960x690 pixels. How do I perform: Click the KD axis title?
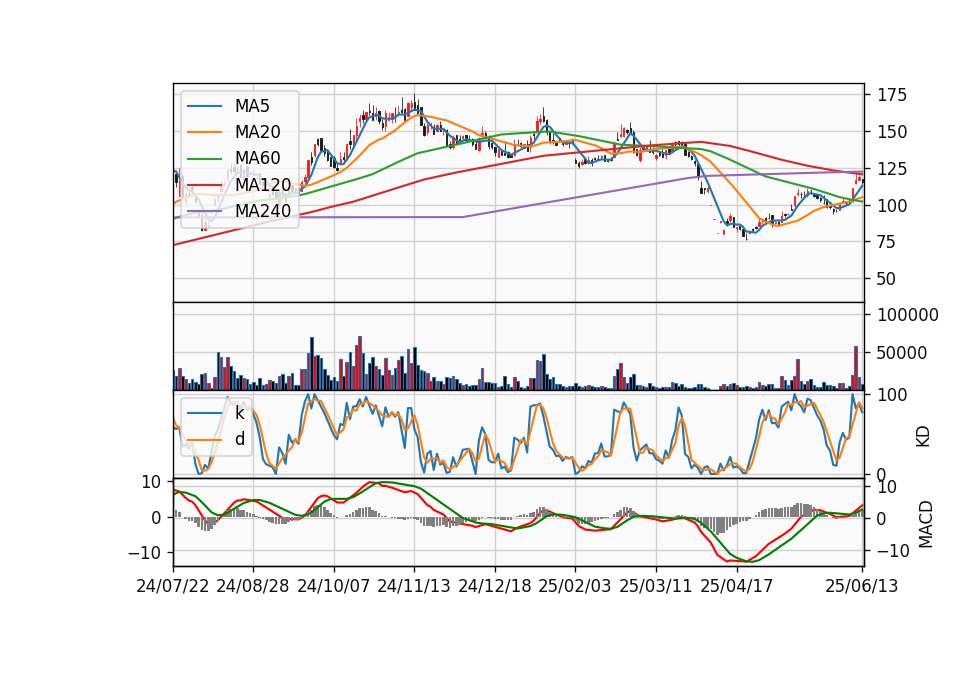(x=923, y=437)
